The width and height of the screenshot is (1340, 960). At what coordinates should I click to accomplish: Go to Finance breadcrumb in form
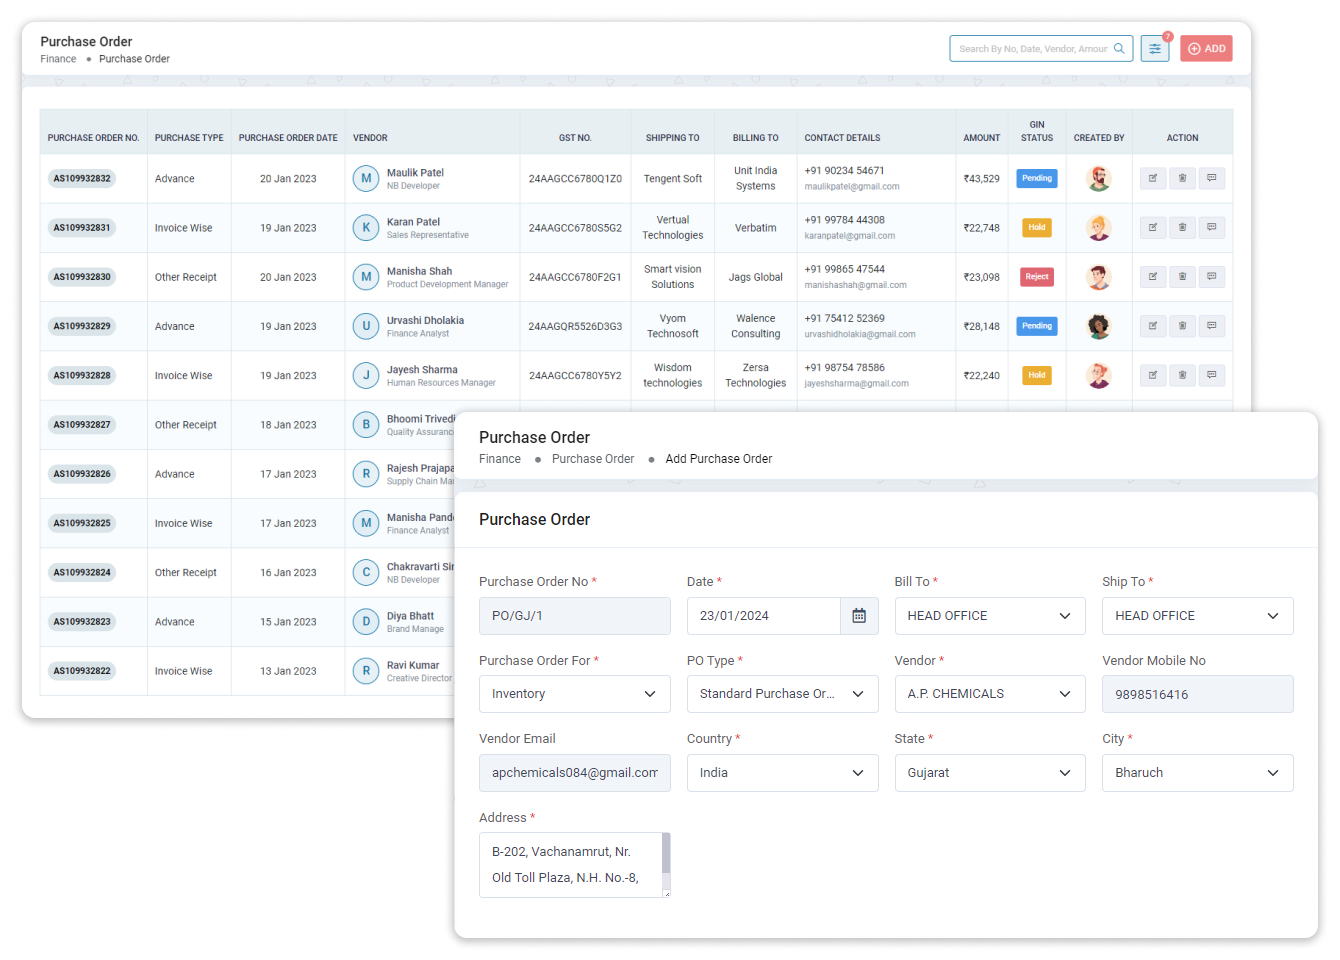499,459
